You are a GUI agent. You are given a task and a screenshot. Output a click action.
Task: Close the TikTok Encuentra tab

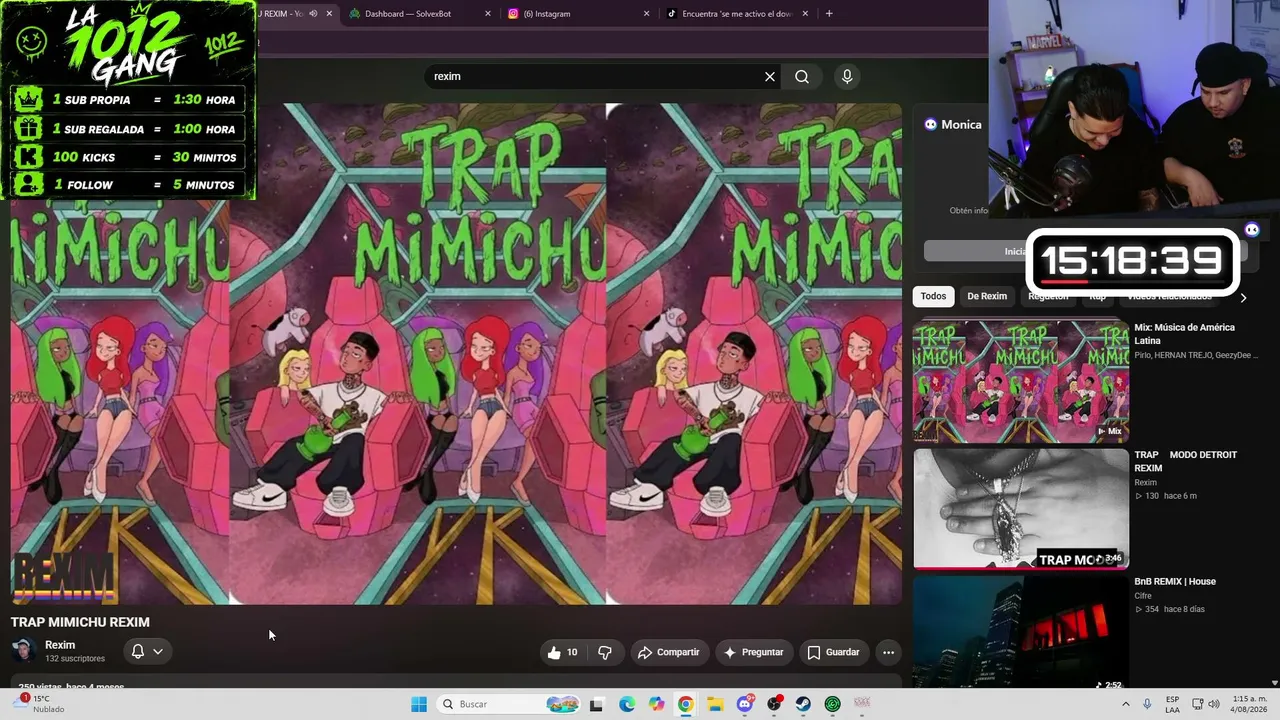tap(806, 14)
